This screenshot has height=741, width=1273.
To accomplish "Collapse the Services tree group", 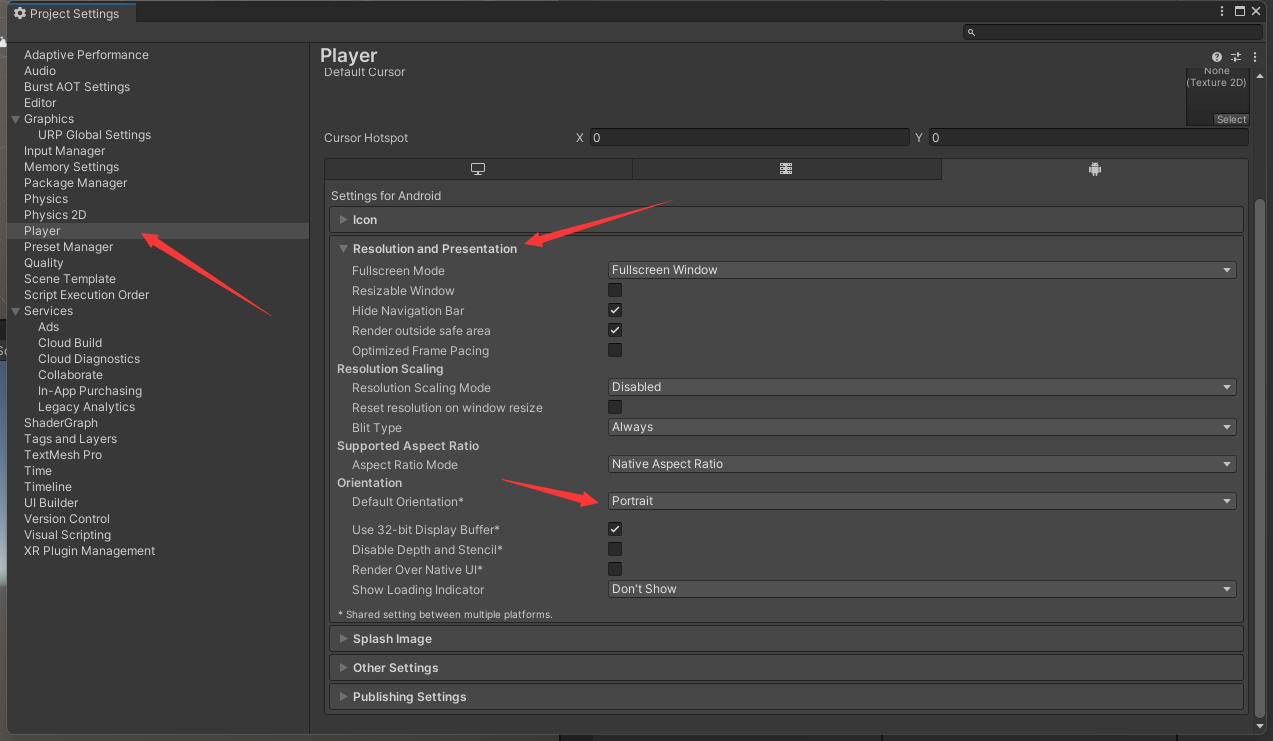I will 15,311.
